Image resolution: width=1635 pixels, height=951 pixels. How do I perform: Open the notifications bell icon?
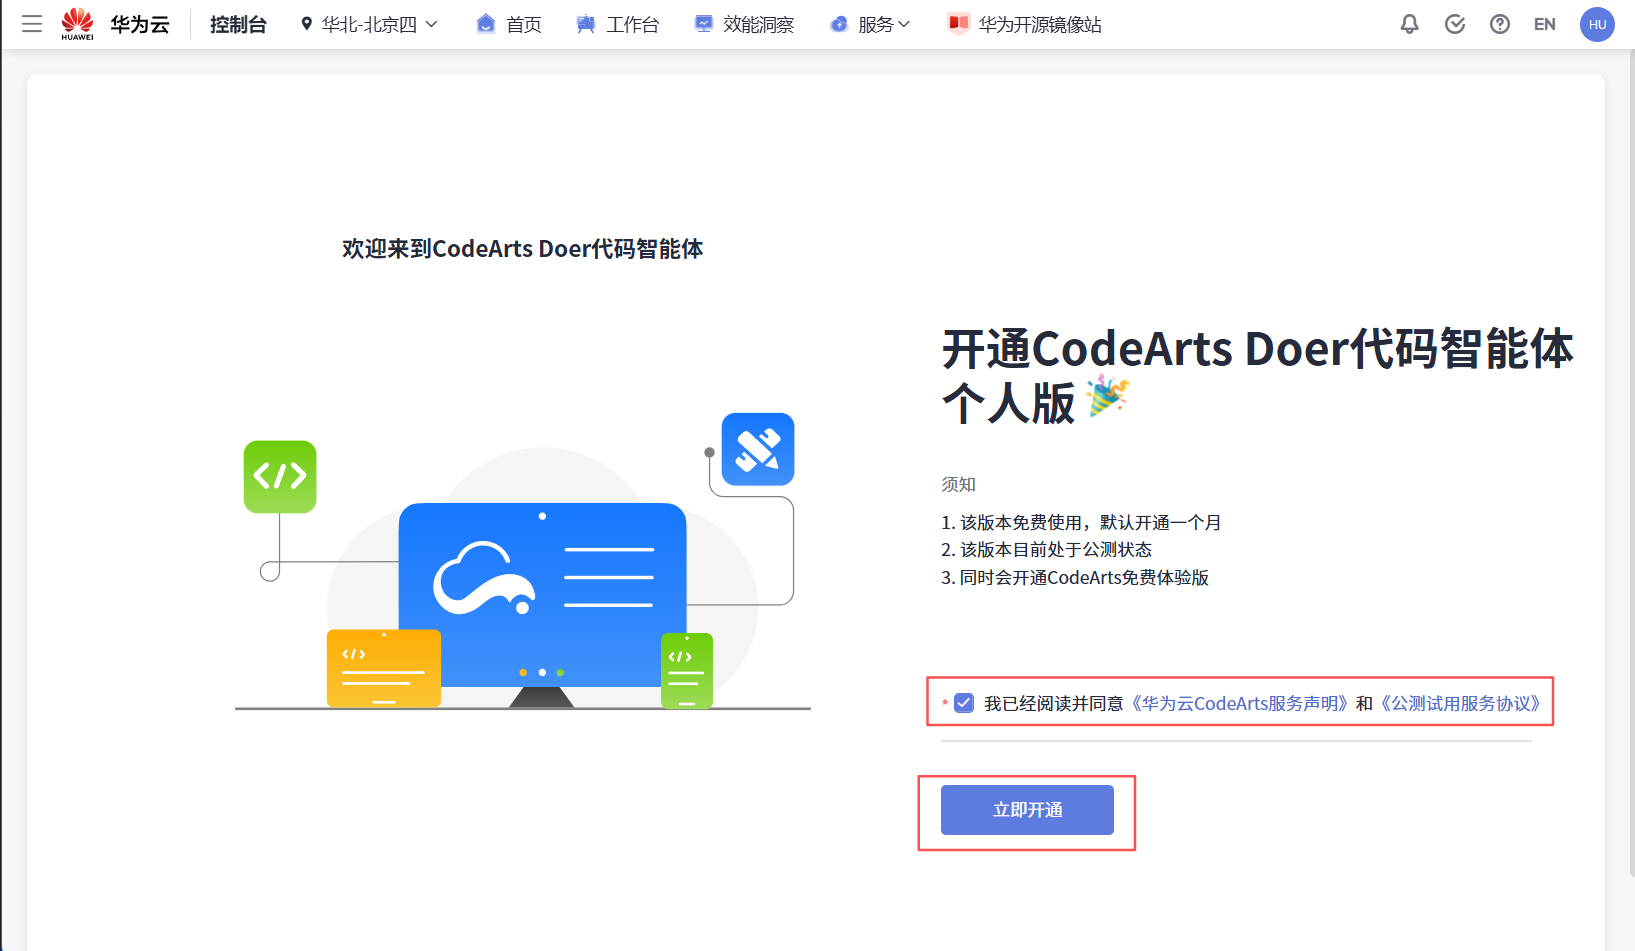pyautogui.click(x=1410, y=24)
